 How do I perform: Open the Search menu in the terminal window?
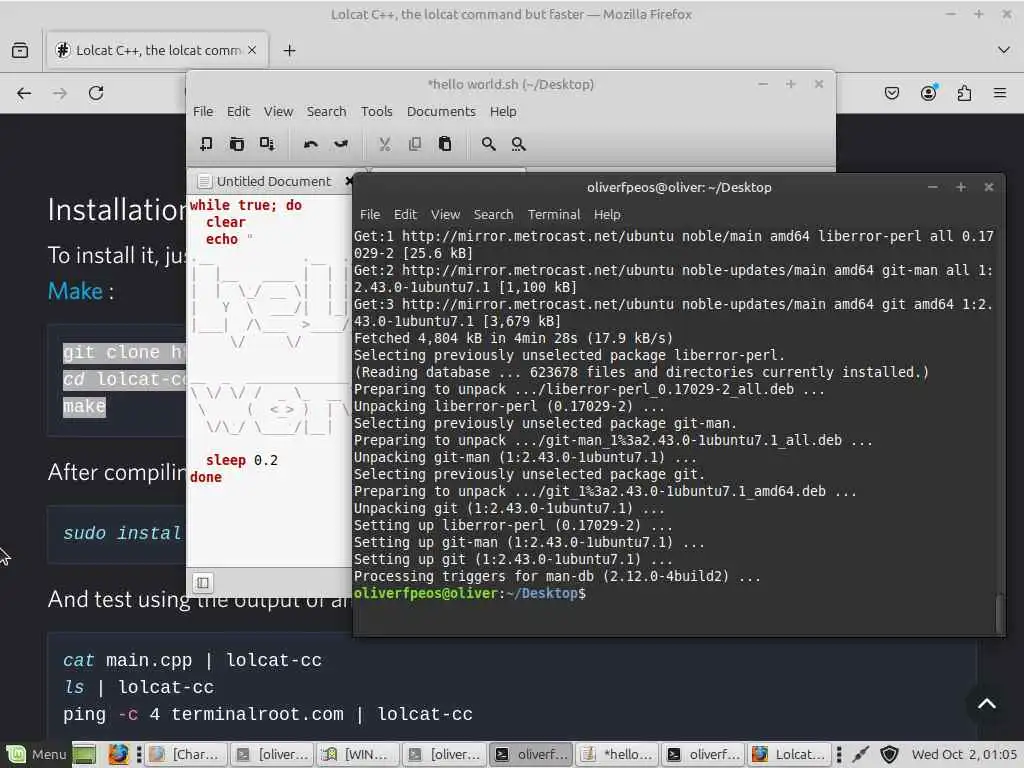(x=493, y=214)
